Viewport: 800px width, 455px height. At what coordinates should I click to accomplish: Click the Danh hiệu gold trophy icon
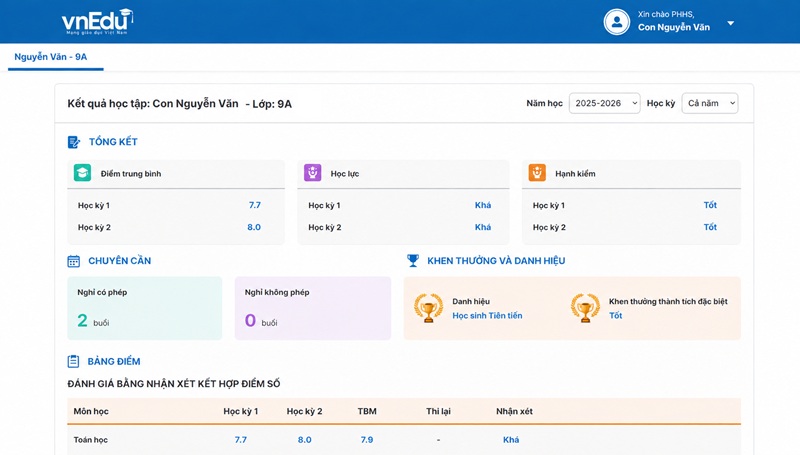pos(428,308)
